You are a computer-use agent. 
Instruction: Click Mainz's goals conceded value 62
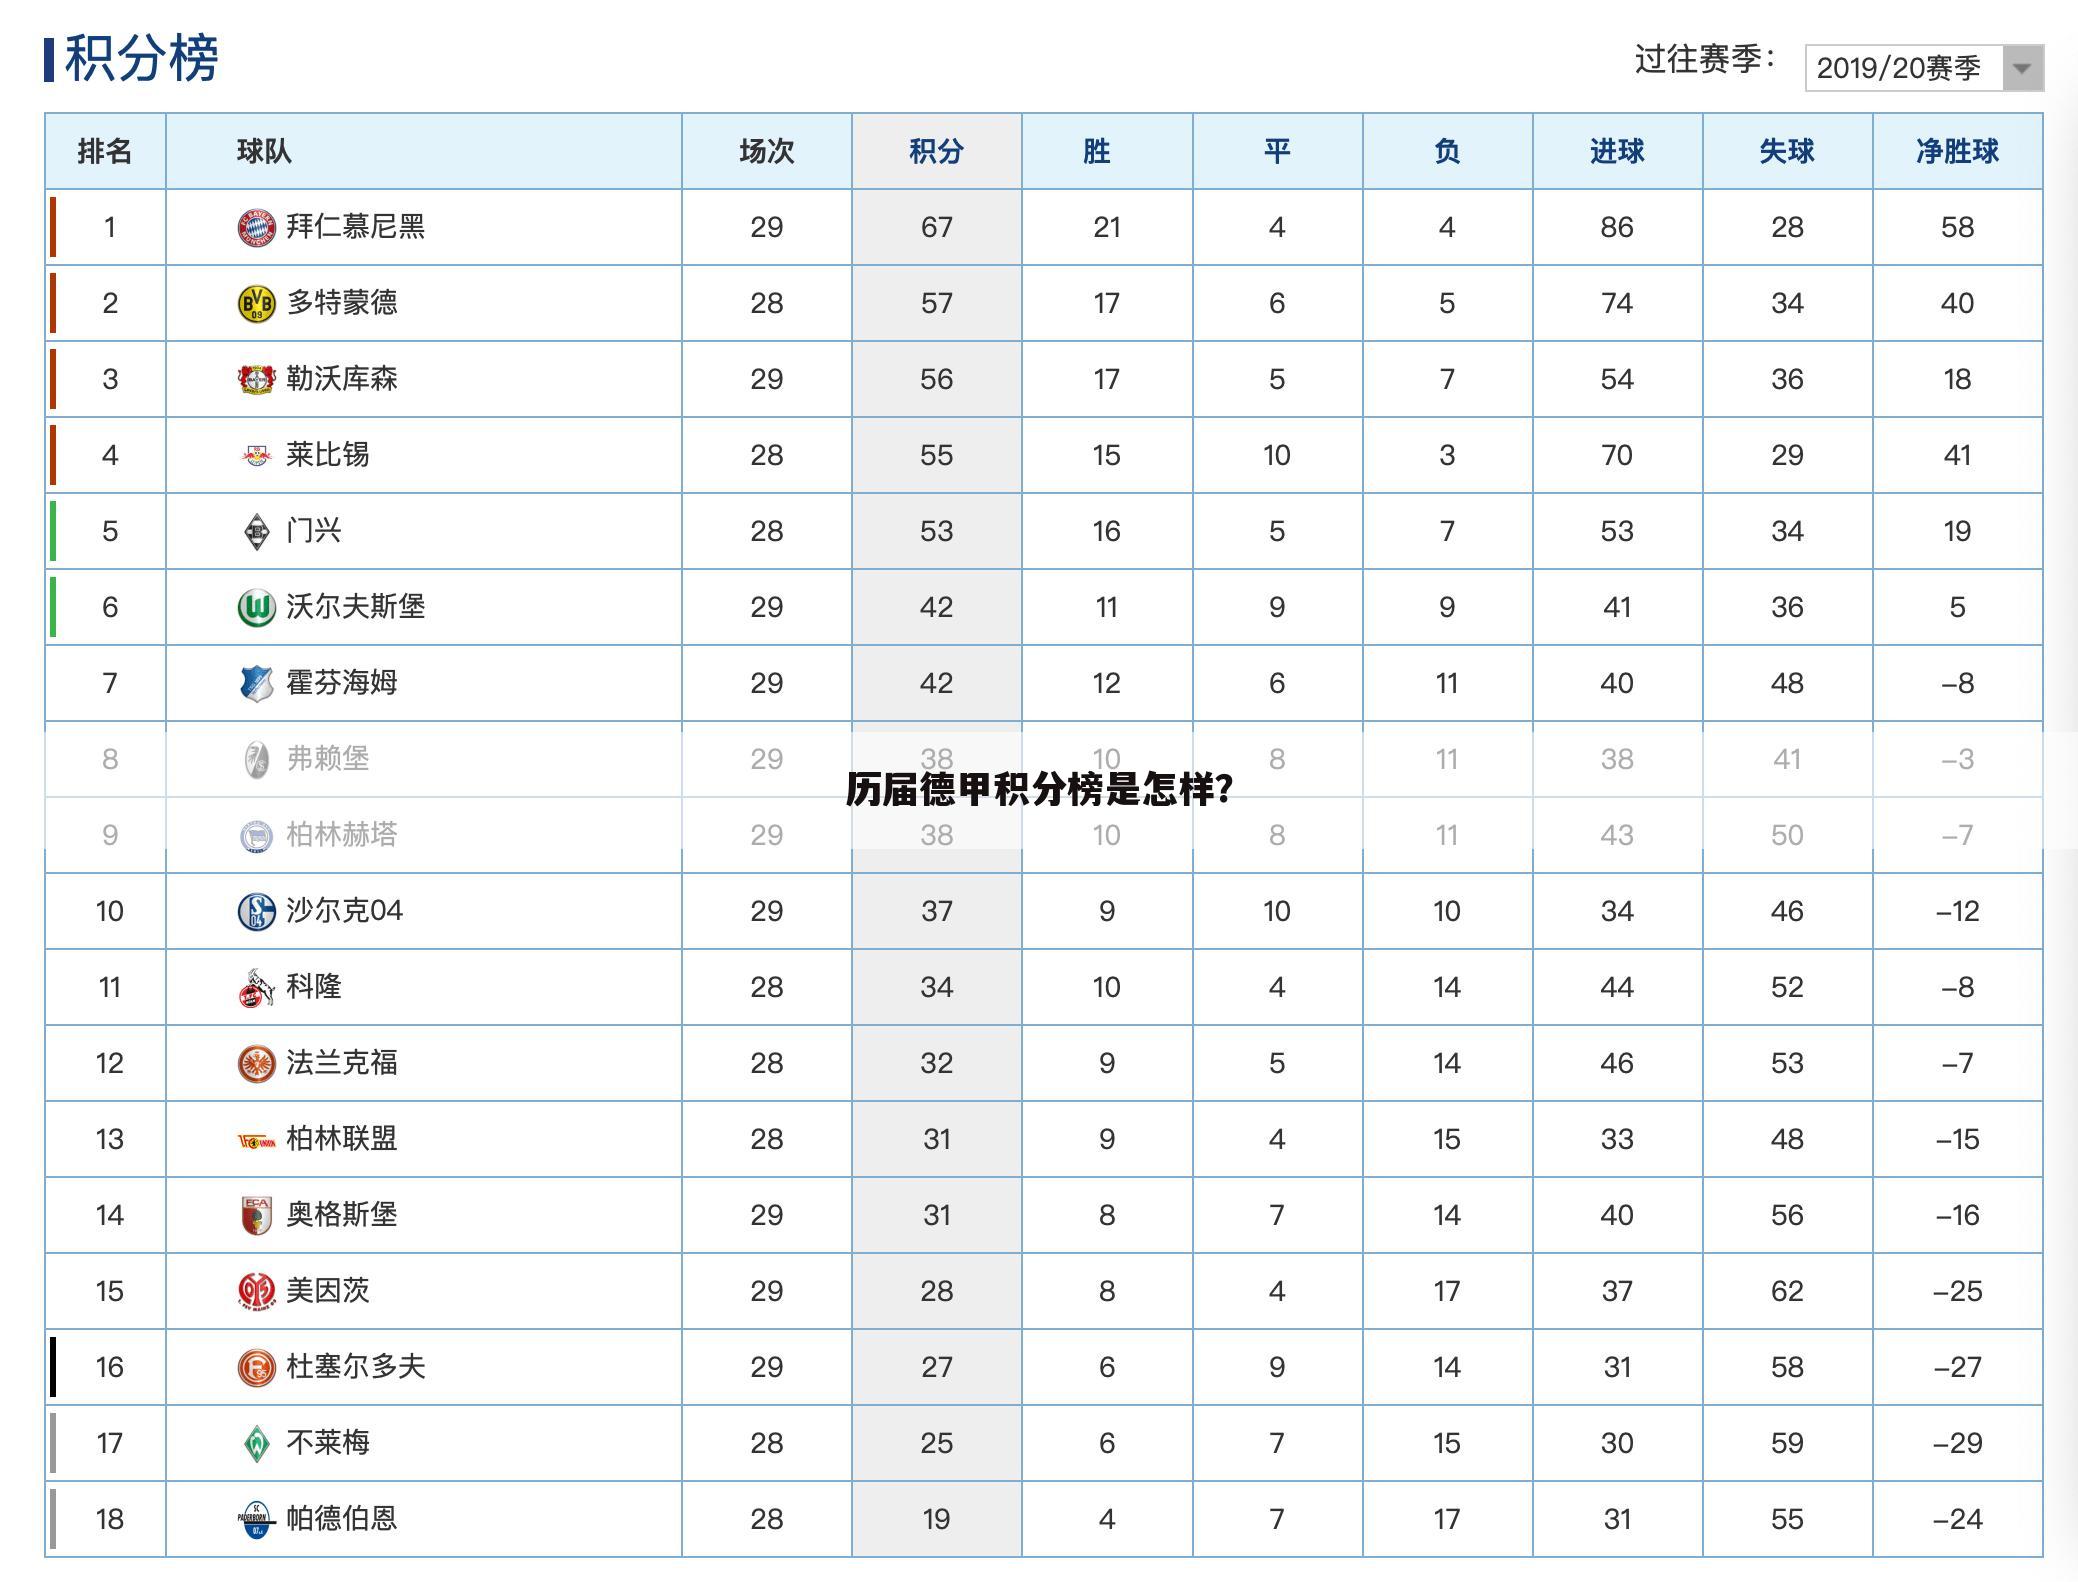[x=1787, y=1292]
